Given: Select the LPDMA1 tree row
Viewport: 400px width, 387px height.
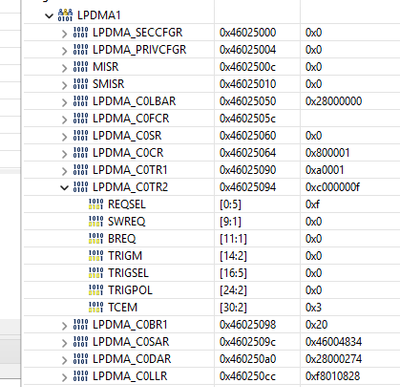Looking at the screenshot, I should click(x=212, y=15).
